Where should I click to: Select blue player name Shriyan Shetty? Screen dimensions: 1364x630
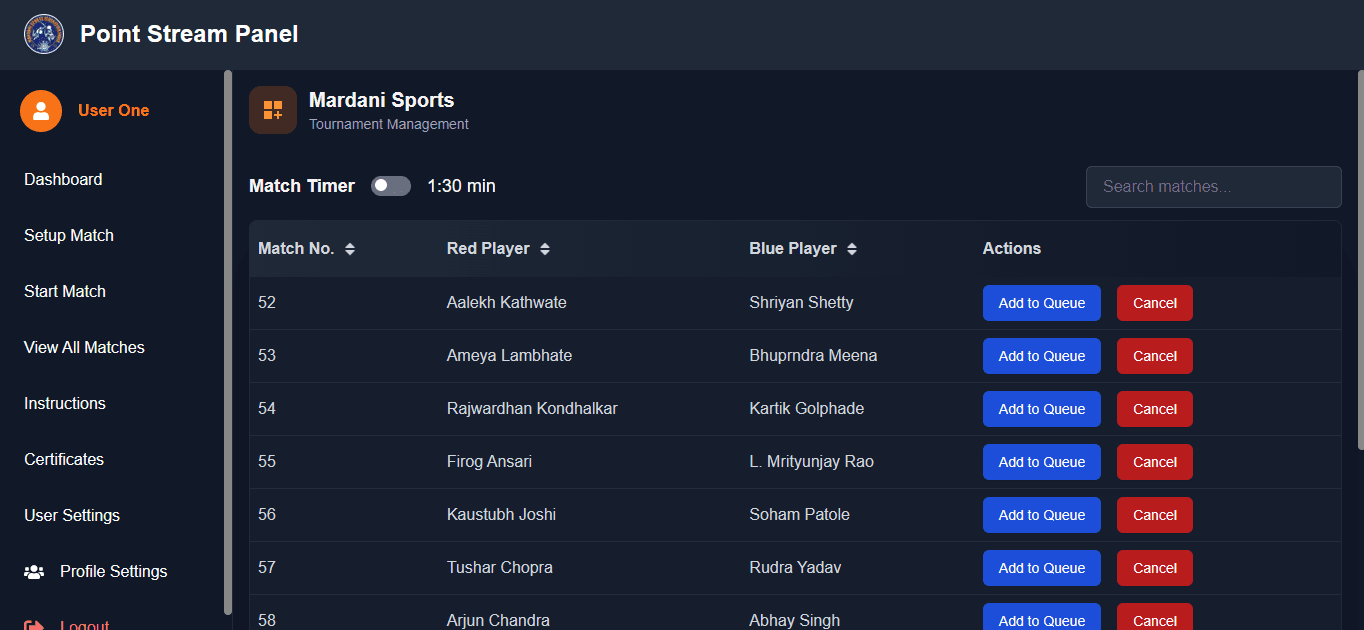pyautogui.click(x=801, y=303)
